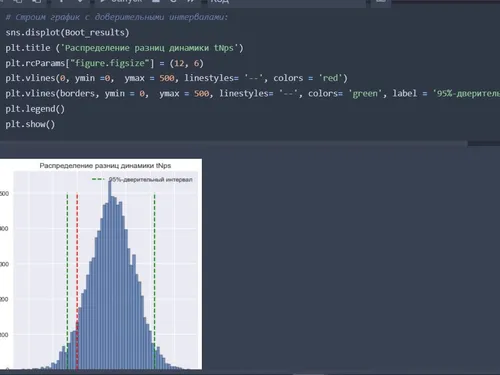500x375 pixels.
Task: Click restart and run all fast-forward icon
Action: tap(191, 1)
